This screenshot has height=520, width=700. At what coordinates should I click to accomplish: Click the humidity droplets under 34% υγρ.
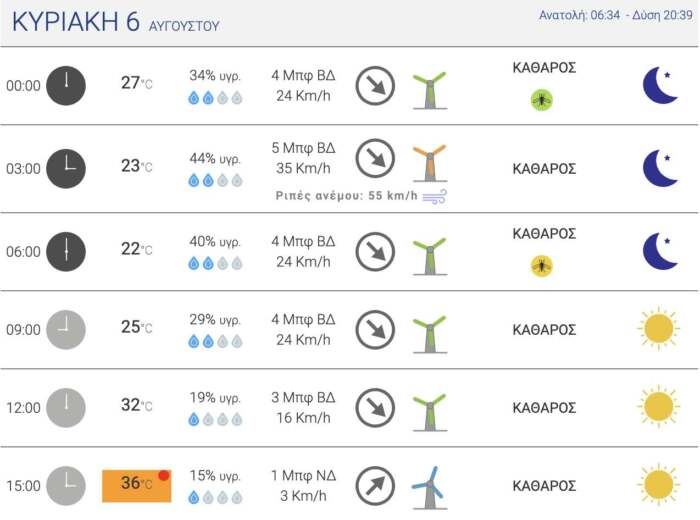click(x=215, y=98)
